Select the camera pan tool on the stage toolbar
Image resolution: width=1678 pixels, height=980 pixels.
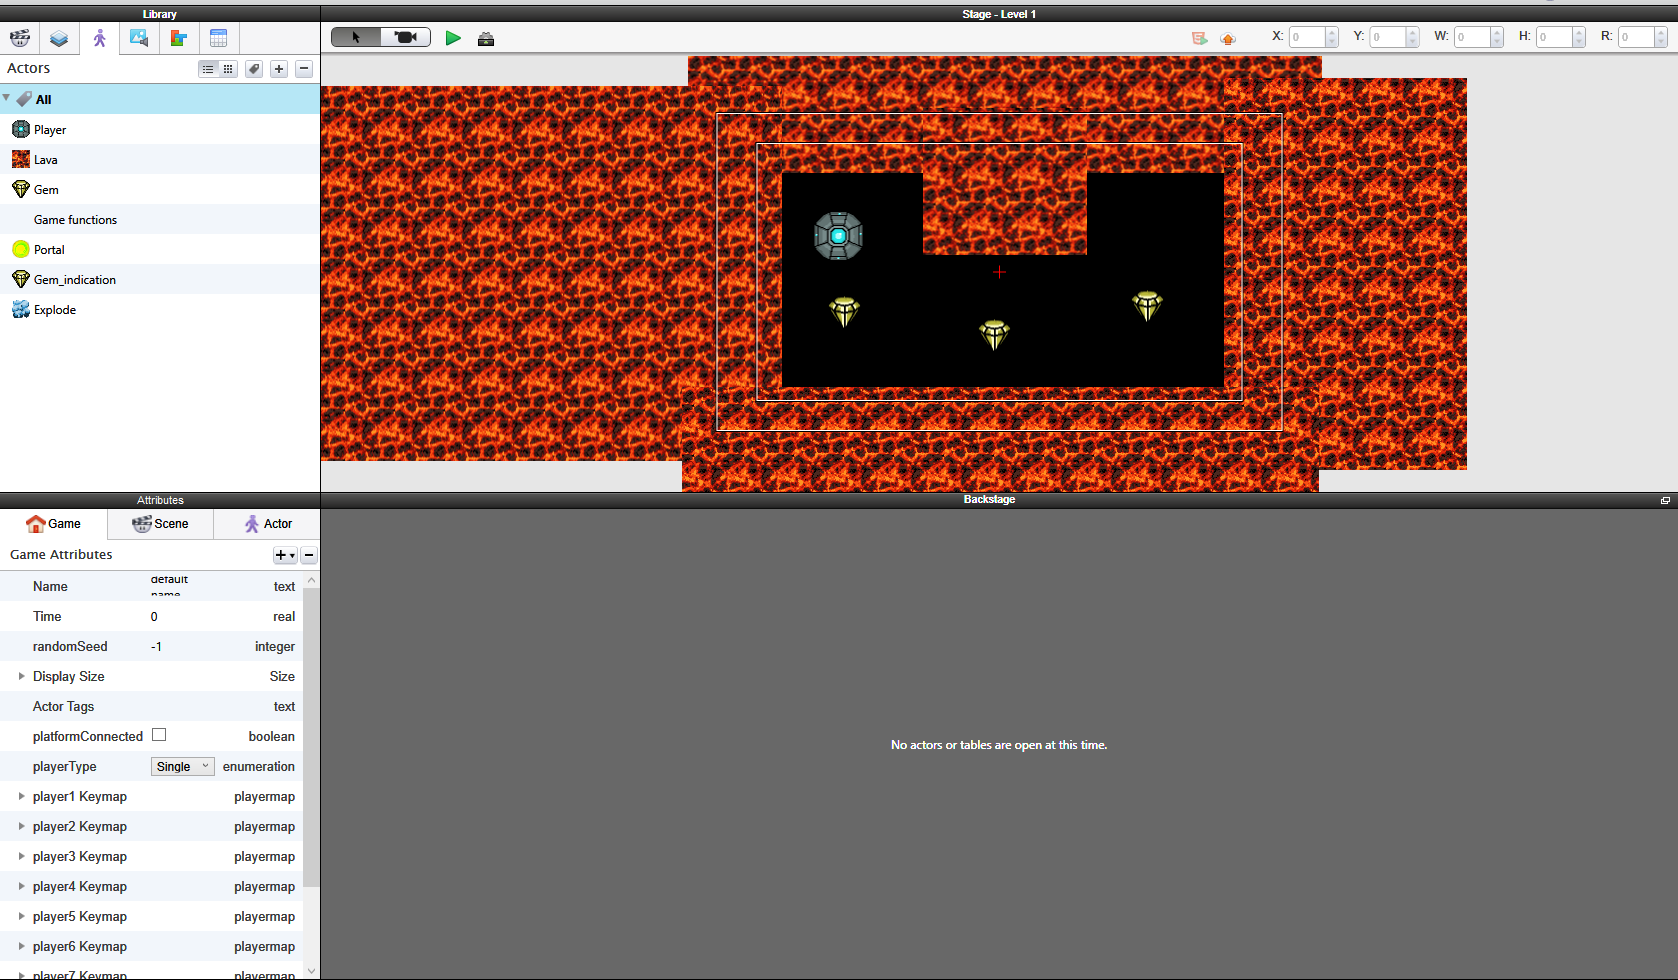[x=405, y=37]
